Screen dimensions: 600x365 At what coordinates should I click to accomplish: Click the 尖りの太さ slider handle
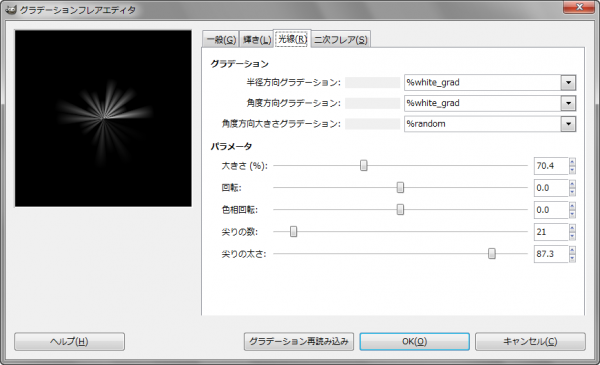(492, 253)
